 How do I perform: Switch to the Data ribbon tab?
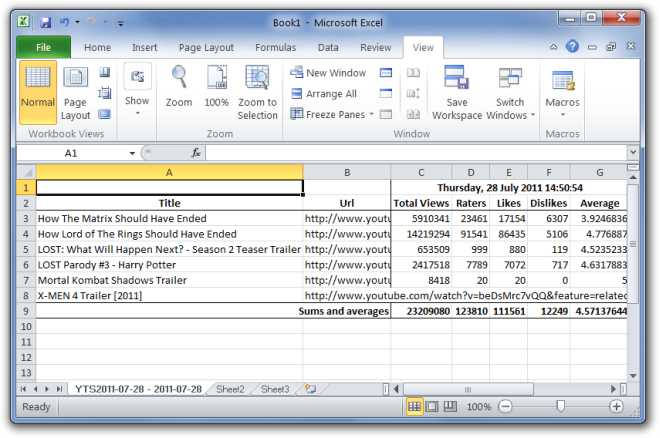(x=328, y=48)
